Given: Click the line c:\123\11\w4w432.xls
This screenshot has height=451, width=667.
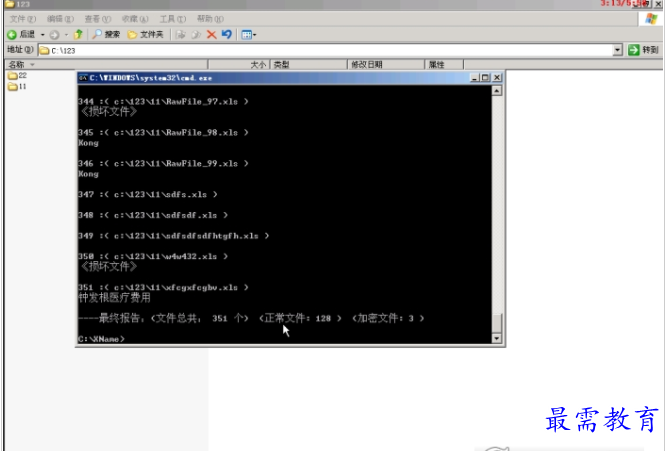Looking at the screenshot, I should click(x=153, y=257).
